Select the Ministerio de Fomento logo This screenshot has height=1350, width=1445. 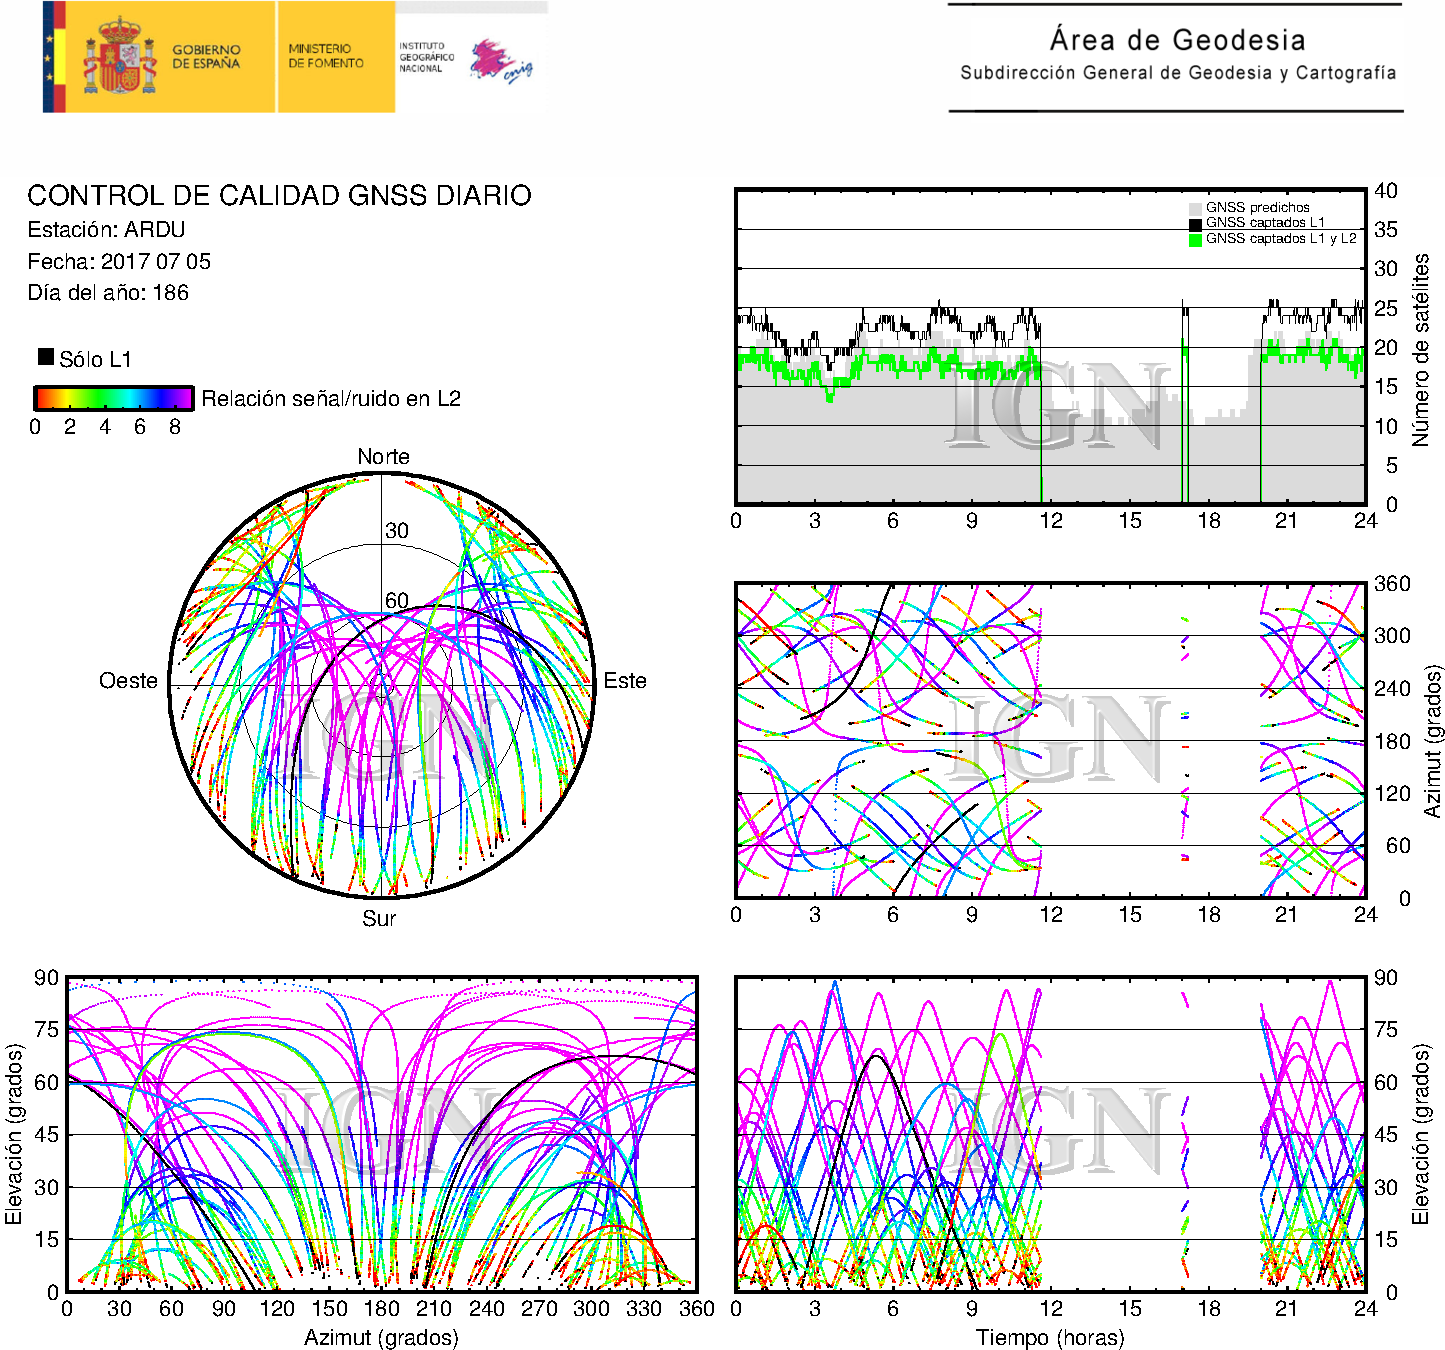point(326,56)
